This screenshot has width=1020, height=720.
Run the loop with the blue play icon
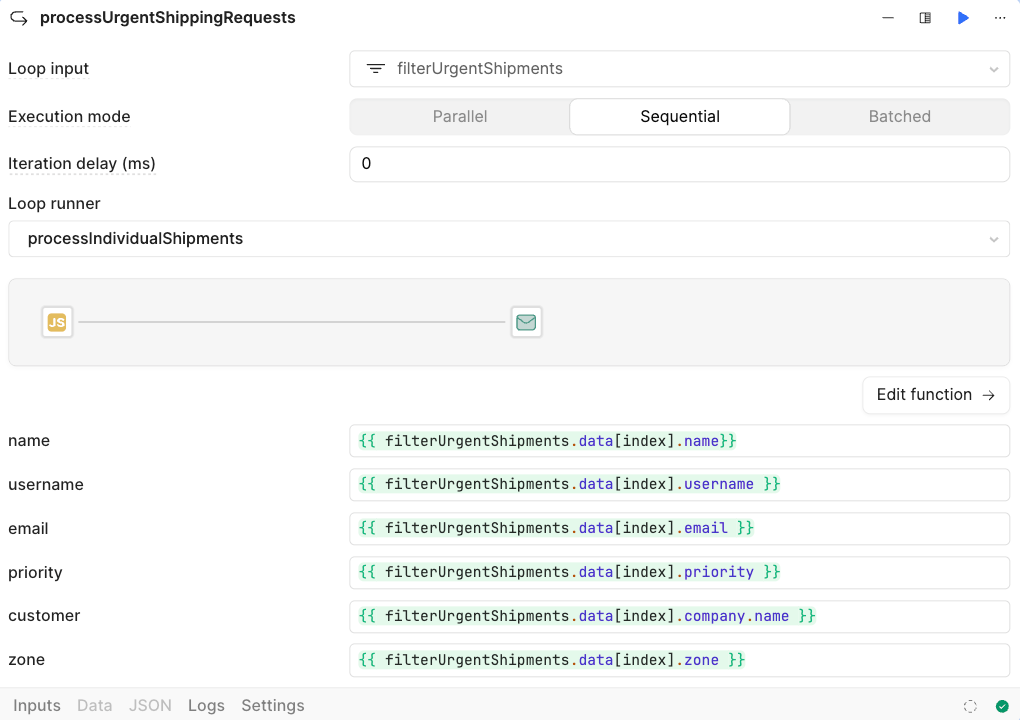tap(963, 18)
